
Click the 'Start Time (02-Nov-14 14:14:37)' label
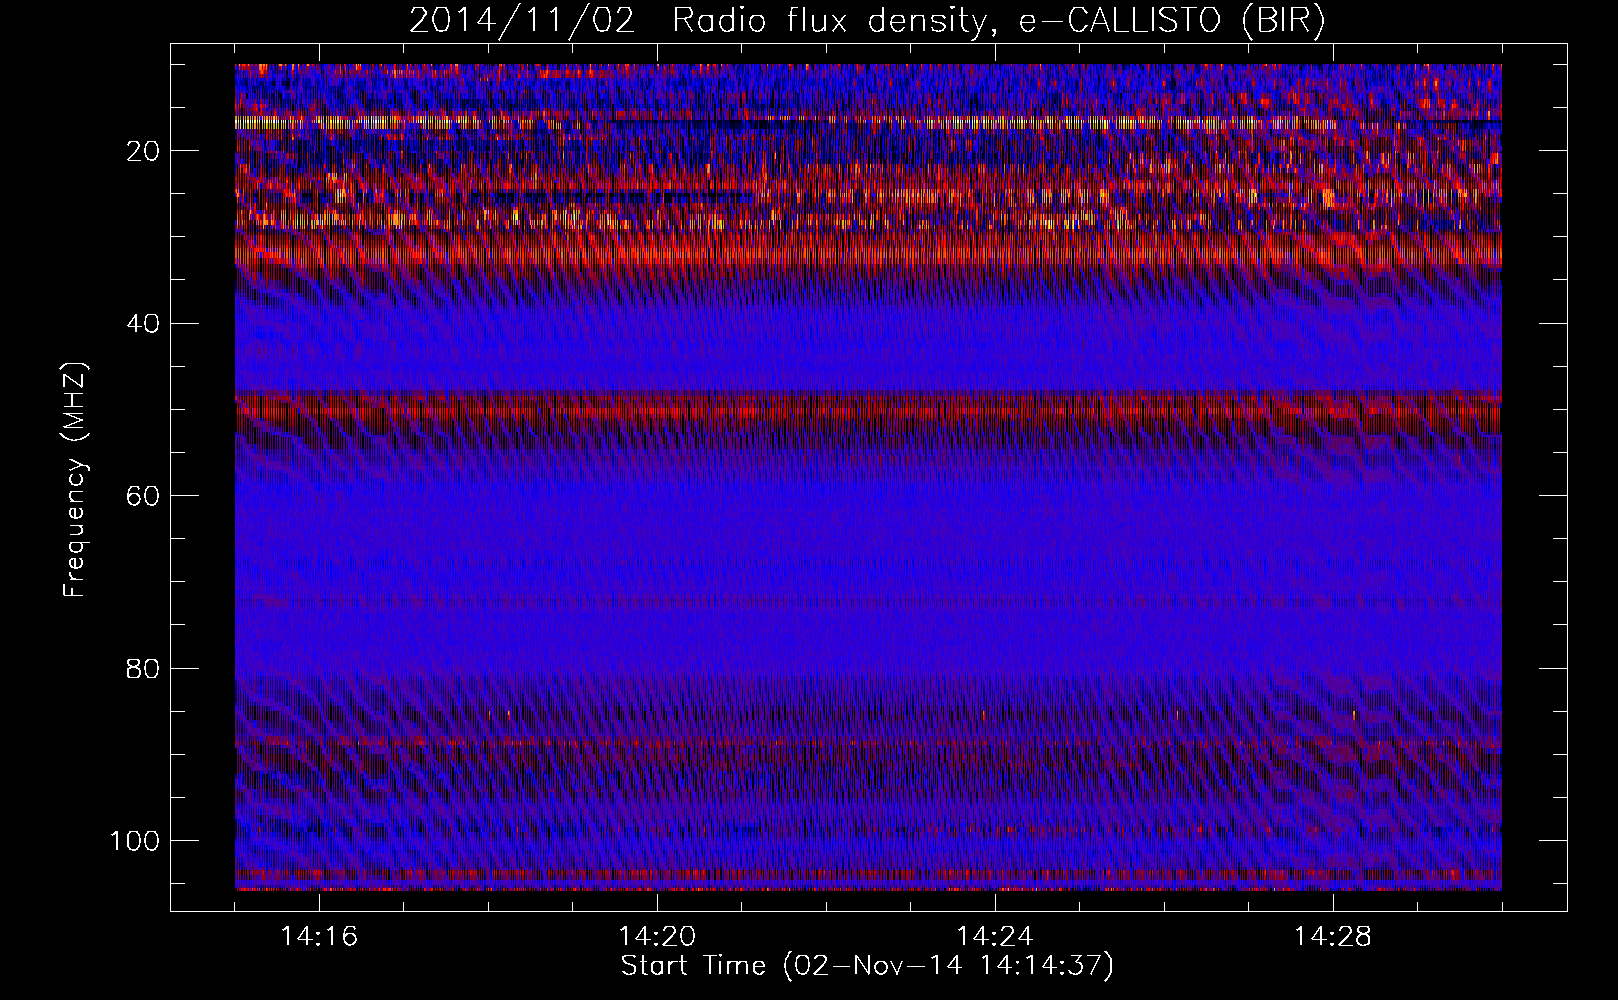pyautogui.click(x=867, y=966)
